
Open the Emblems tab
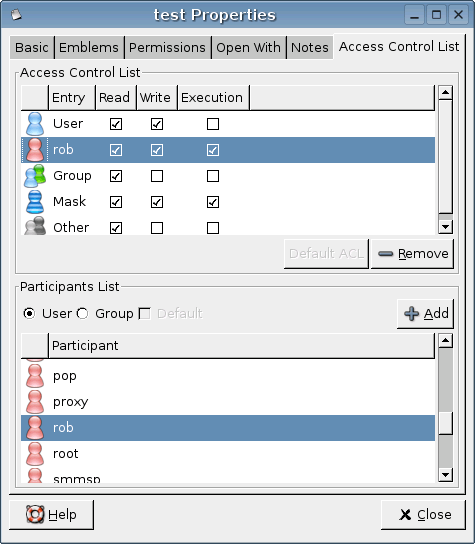click(x=89, y=48)
